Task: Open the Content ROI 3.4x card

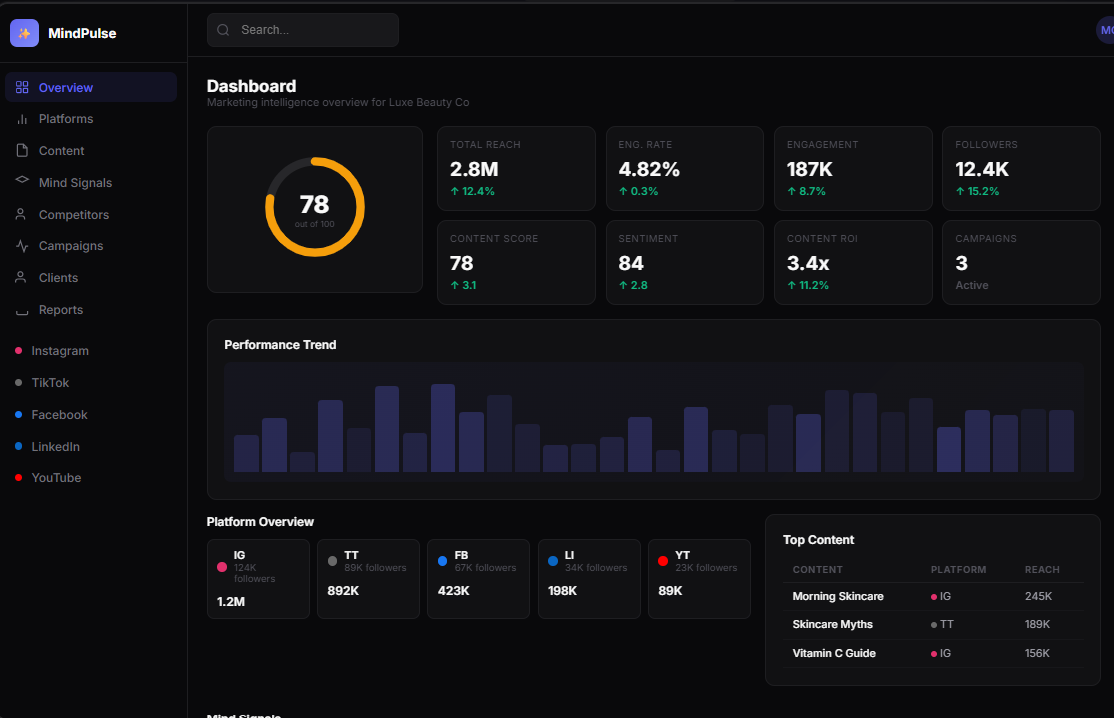Action: point(853,263)
